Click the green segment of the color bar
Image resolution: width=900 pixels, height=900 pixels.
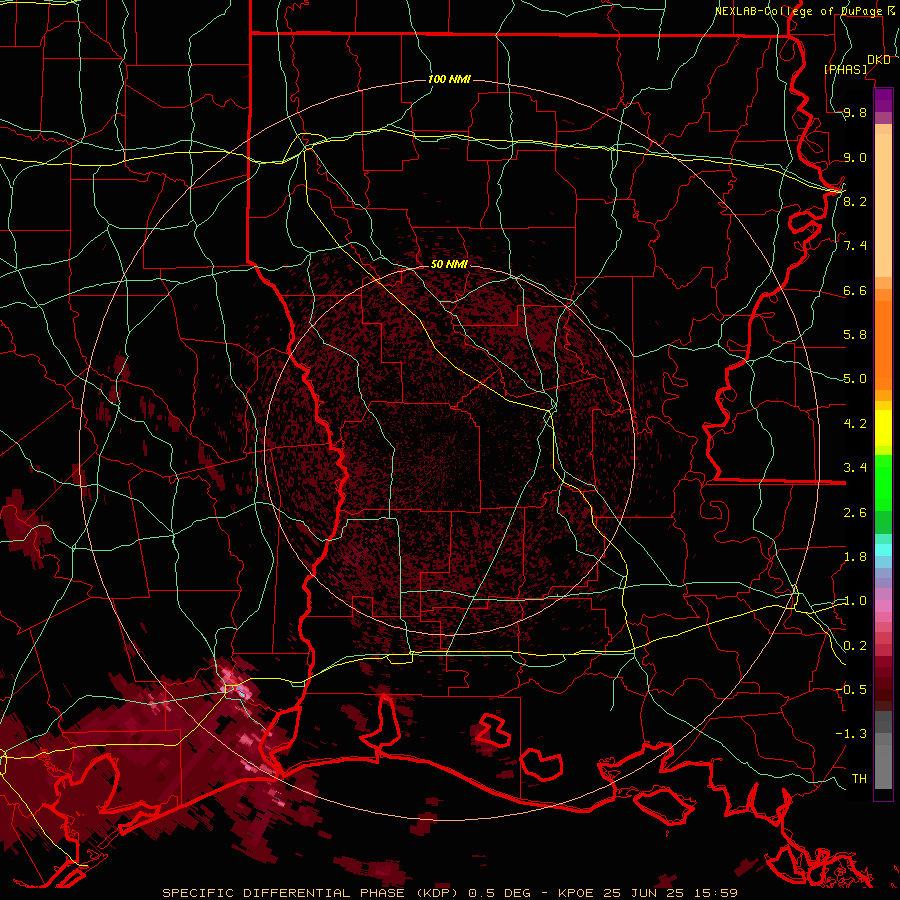tap(883, 481)
